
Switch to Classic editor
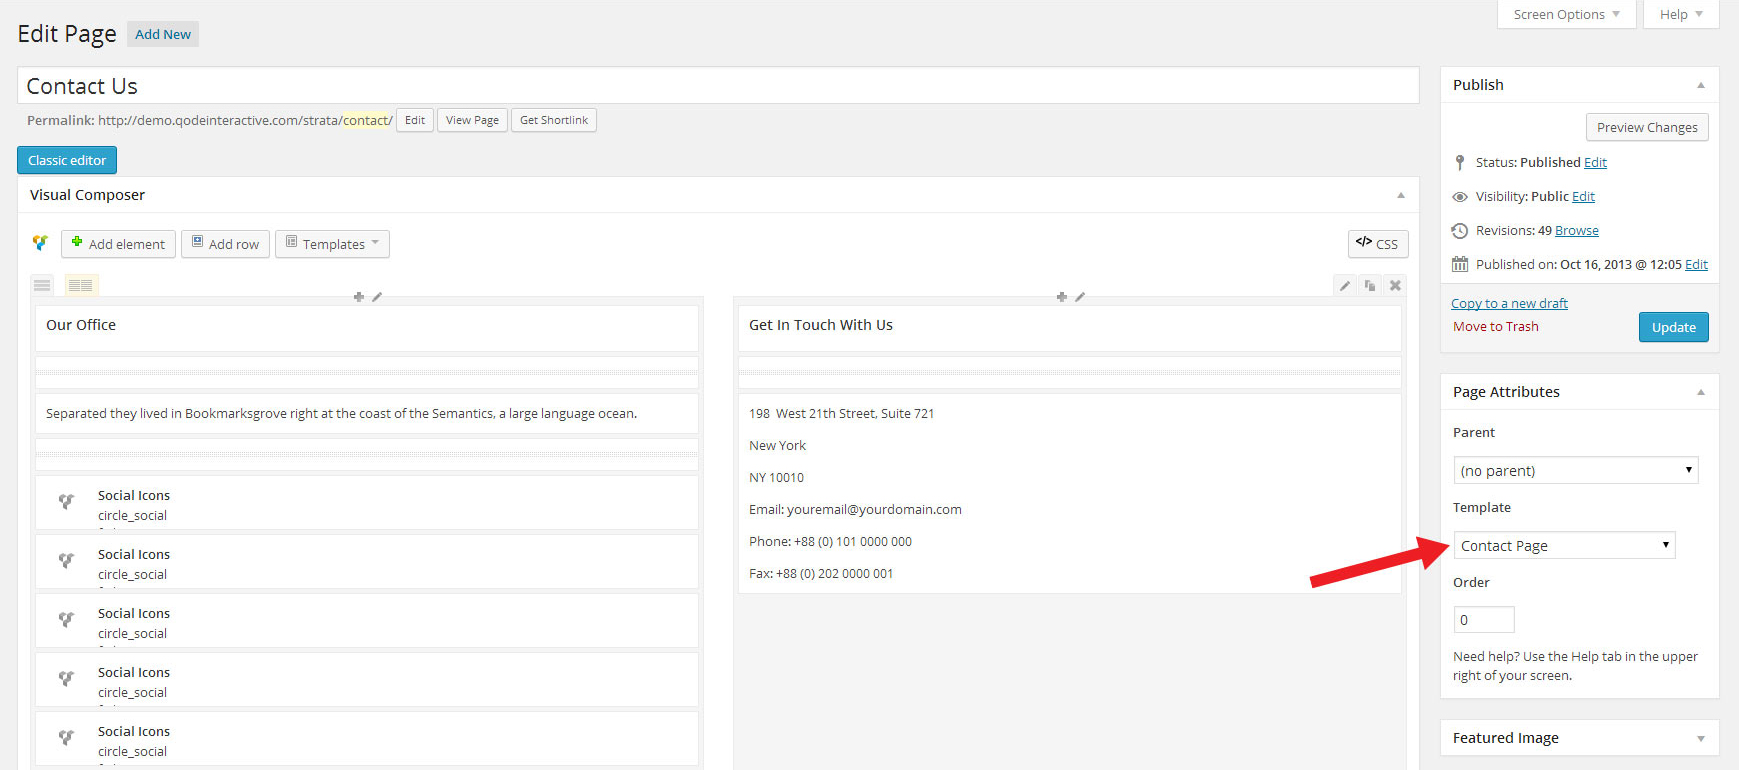pyautogui.click(x=67, y=160)
